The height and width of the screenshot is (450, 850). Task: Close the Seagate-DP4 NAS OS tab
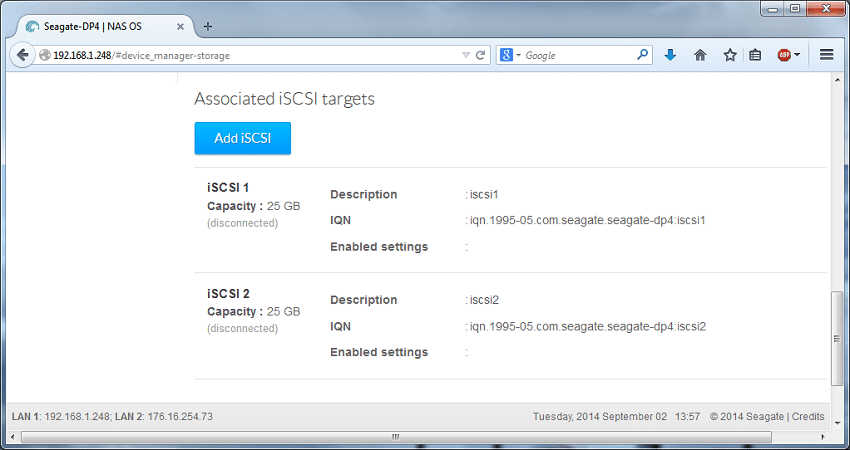click(x=181, y=27)
